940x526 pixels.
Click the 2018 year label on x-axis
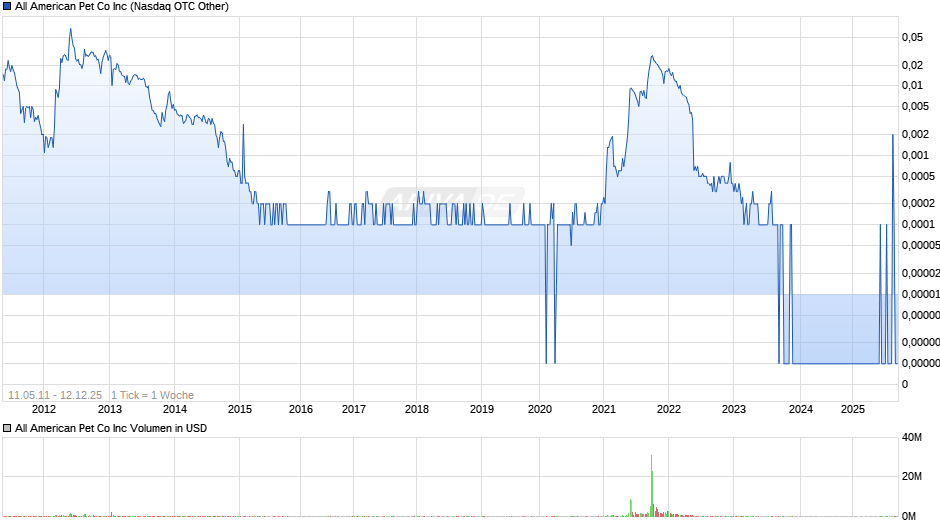tap(417, 409)
